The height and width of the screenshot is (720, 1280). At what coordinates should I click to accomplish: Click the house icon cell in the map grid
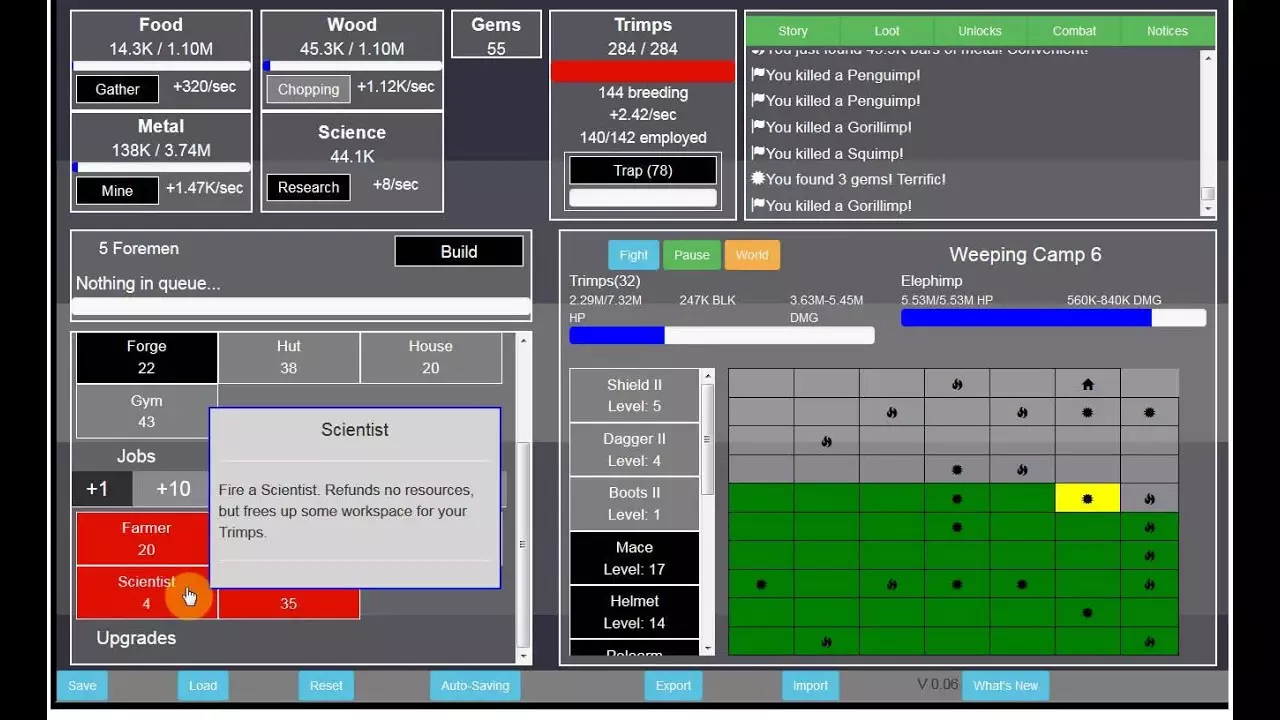click(x=1087, y=384)
